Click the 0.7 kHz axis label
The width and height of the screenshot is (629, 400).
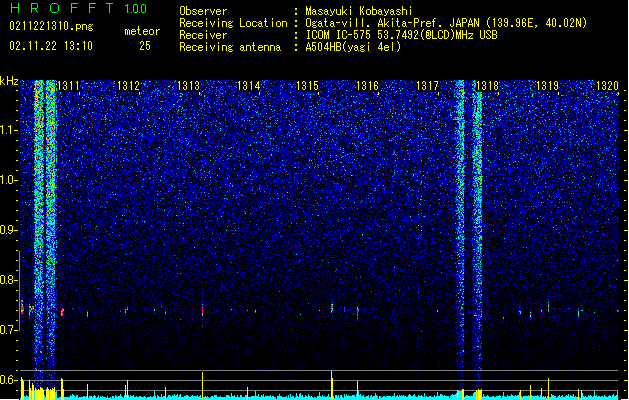(8, 330)
